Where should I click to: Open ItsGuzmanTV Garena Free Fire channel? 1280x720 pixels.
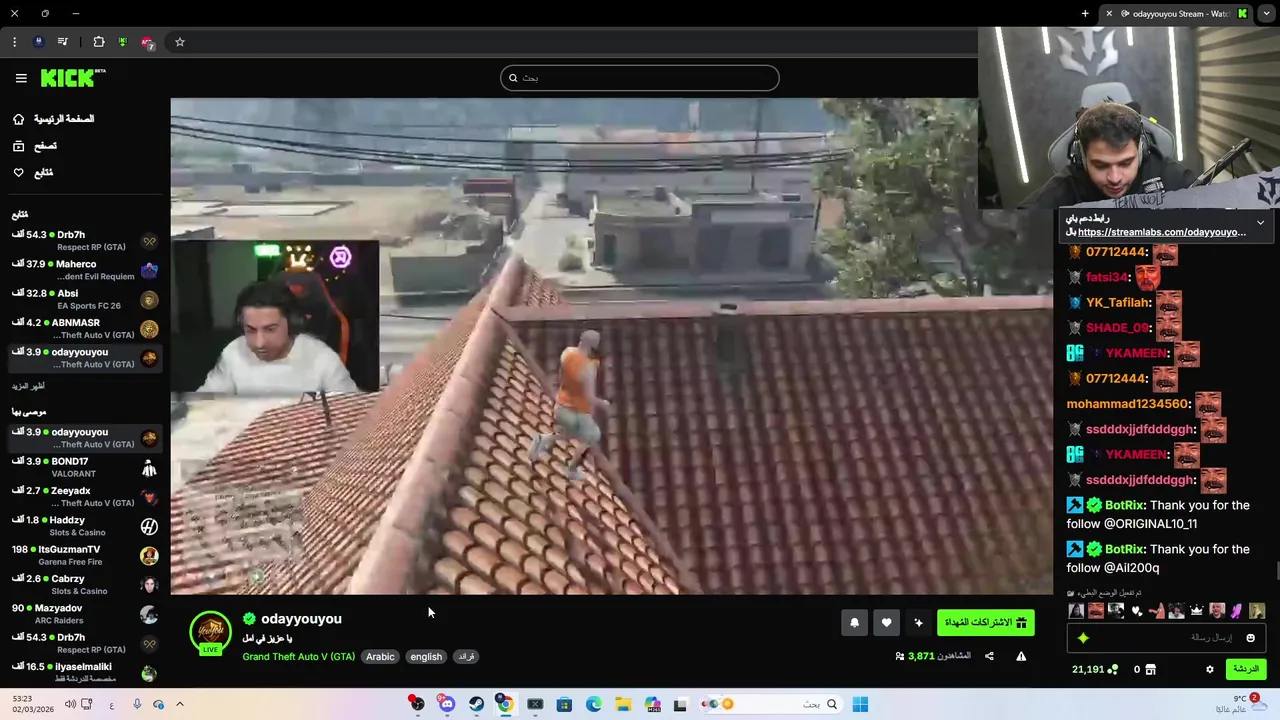(85, 555)
